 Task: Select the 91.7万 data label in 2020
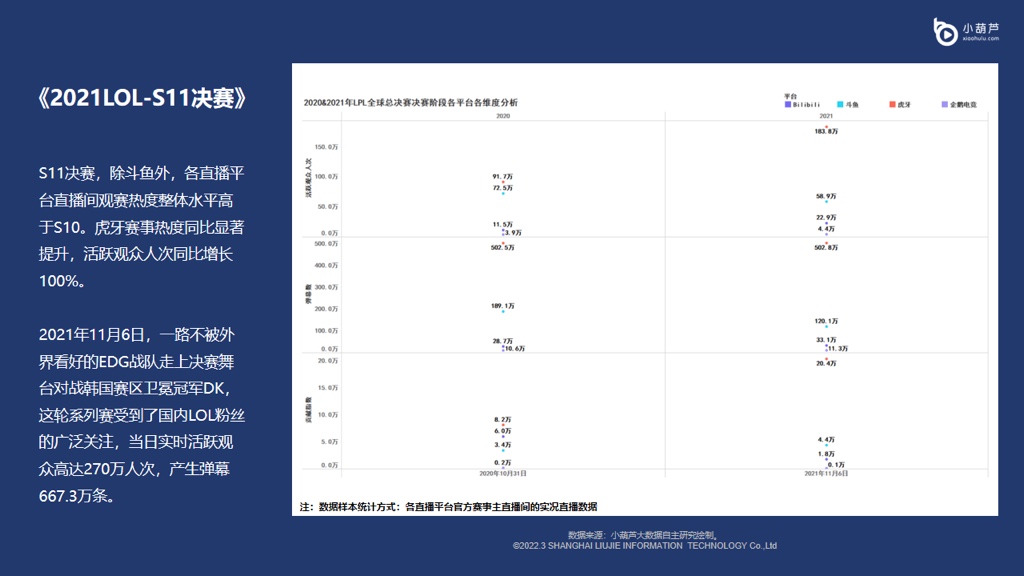(502, 177)
